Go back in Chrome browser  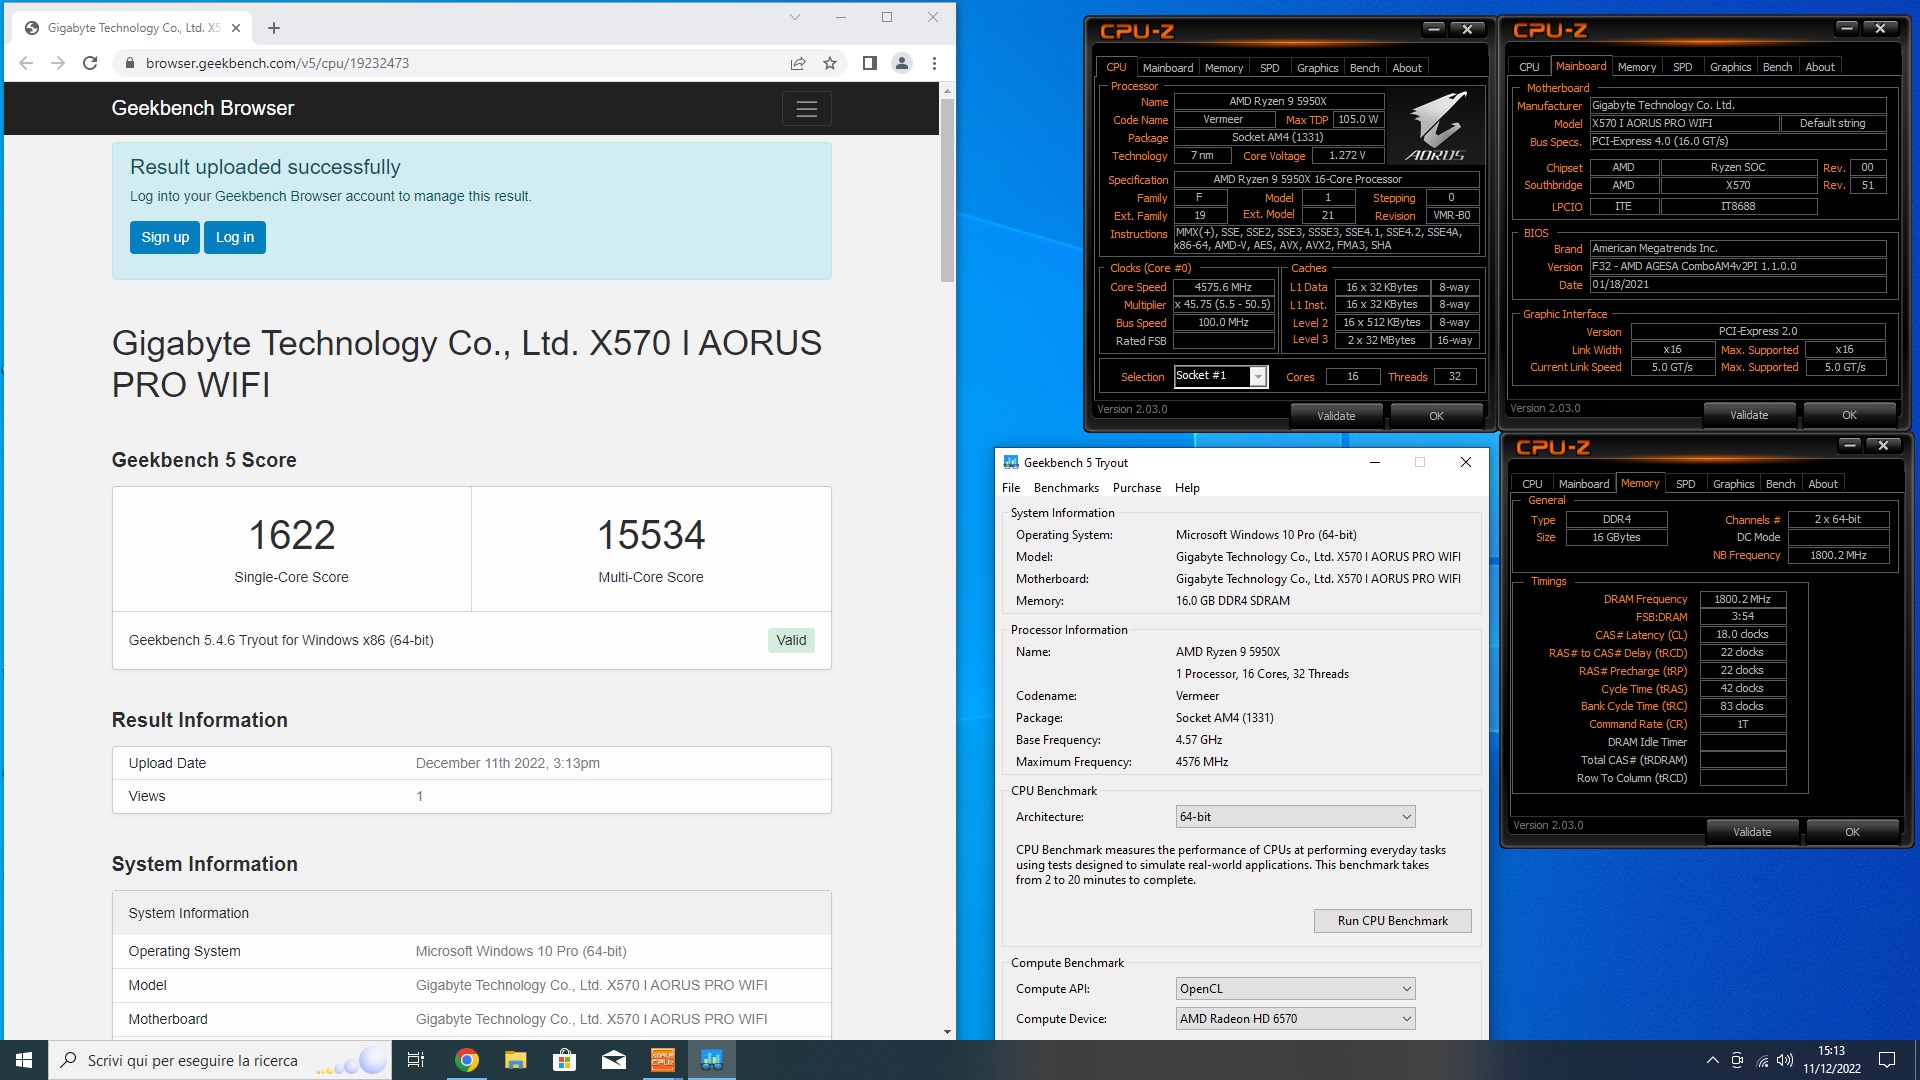[26, 63]
